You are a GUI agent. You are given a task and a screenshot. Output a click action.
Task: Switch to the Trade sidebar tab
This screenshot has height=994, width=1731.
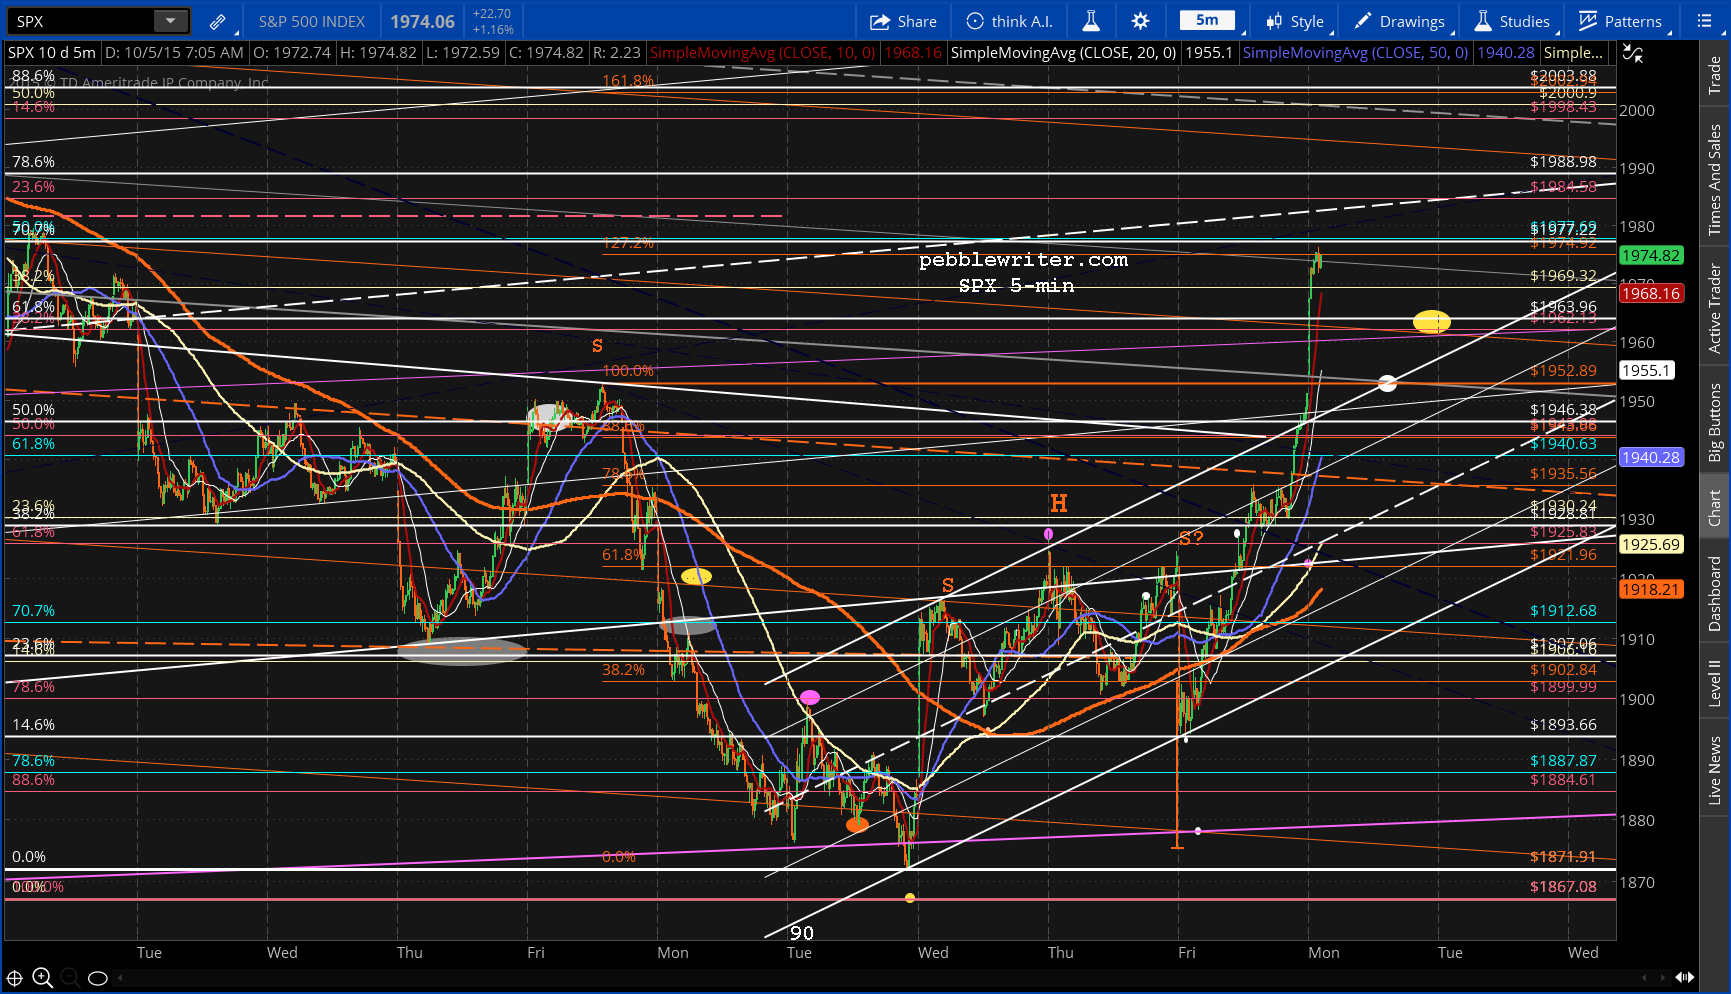pyautogui.click(x=1715, y=75)
